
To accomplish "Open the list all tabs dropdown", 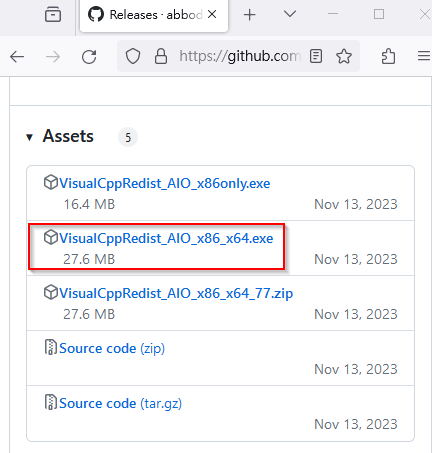I will (x=290, y=14).
